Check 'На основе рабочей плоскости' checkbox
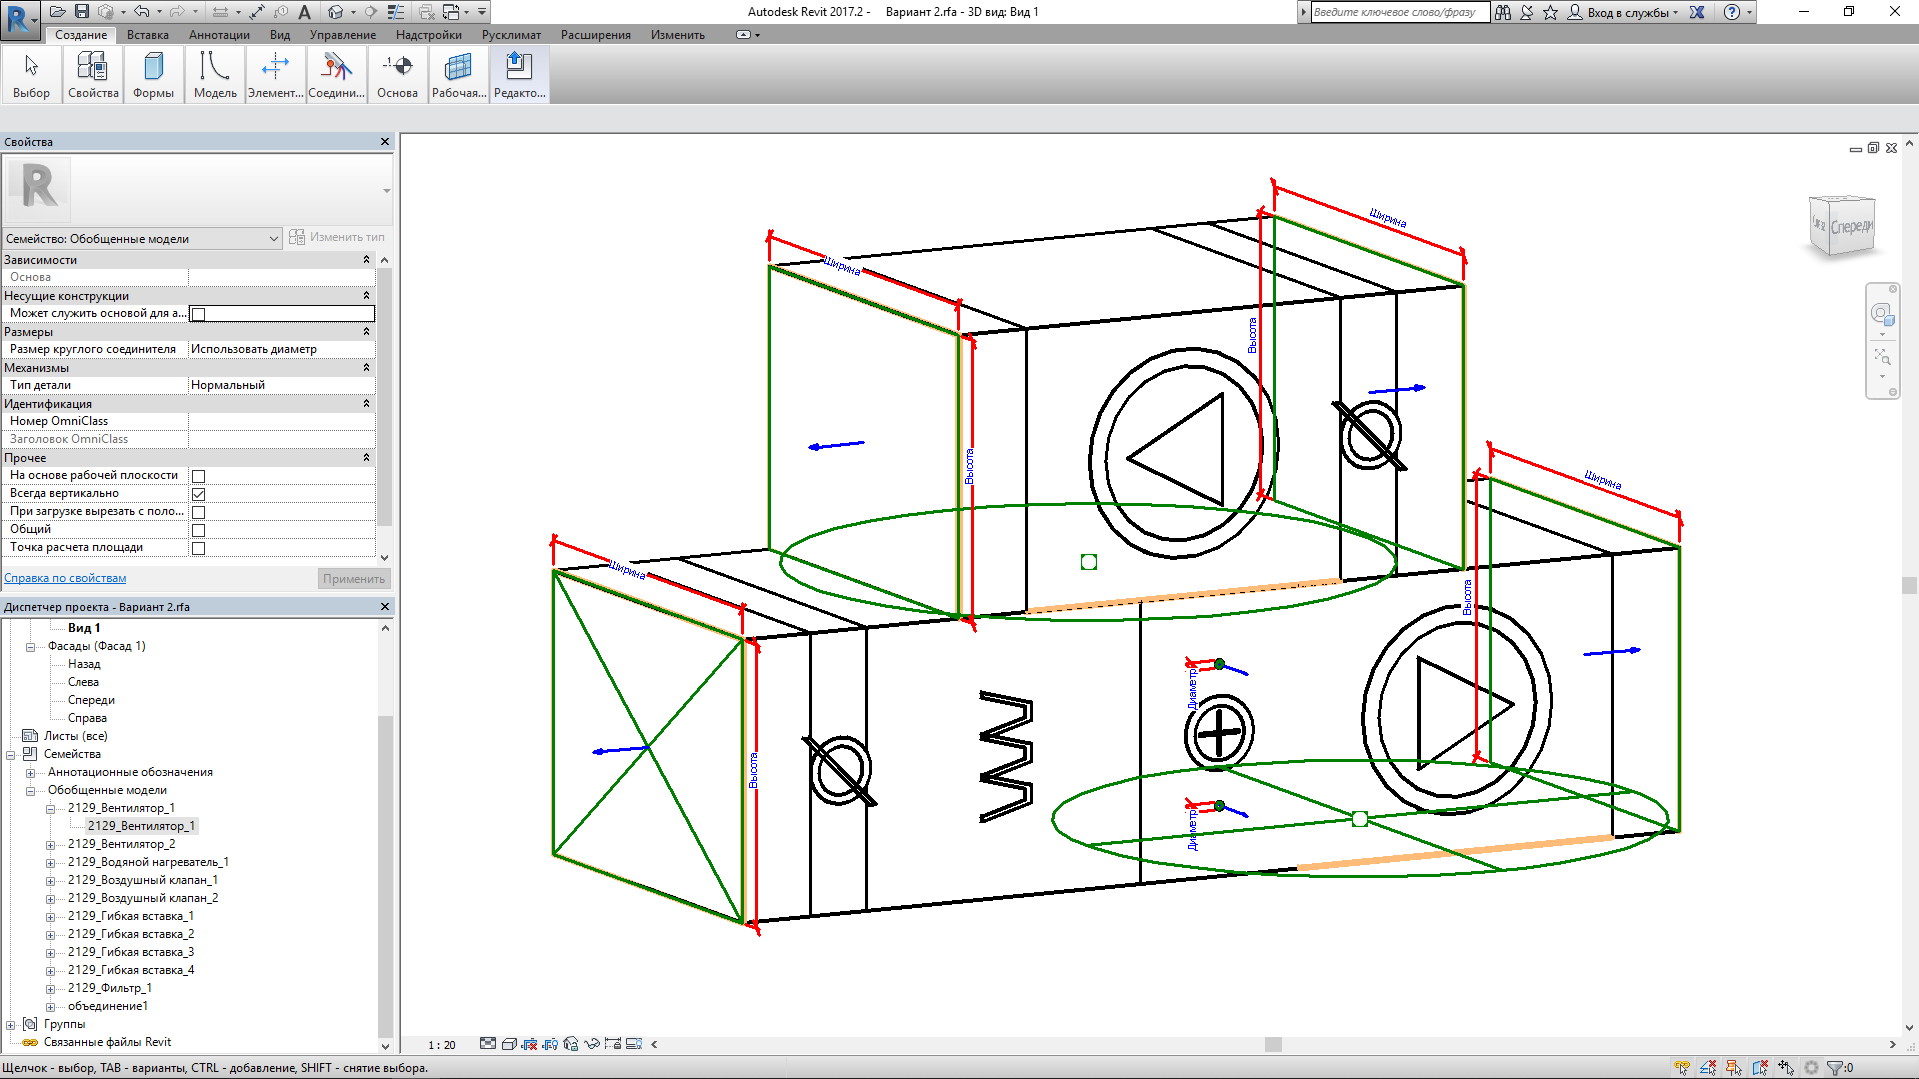This screenshot has width=1919, height=1079. click(198, 476)
